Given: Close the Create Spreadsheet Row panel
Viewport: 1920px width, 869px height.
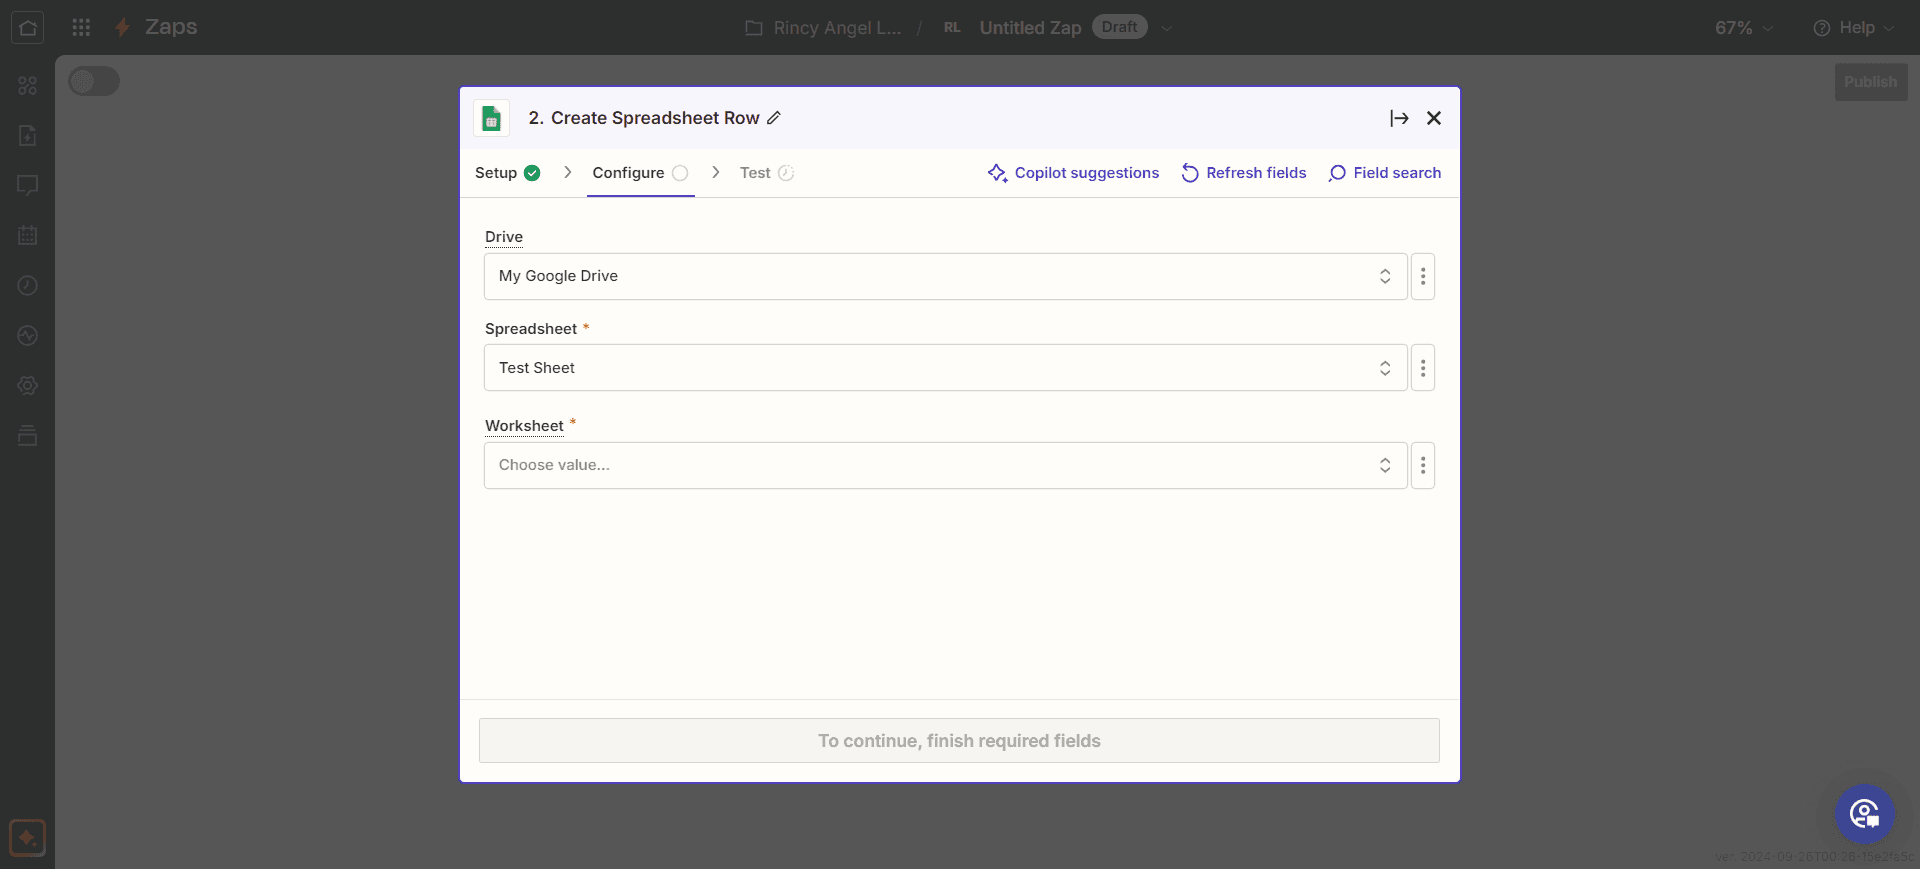Looking at the screenshot, I should click(1434, 118).
